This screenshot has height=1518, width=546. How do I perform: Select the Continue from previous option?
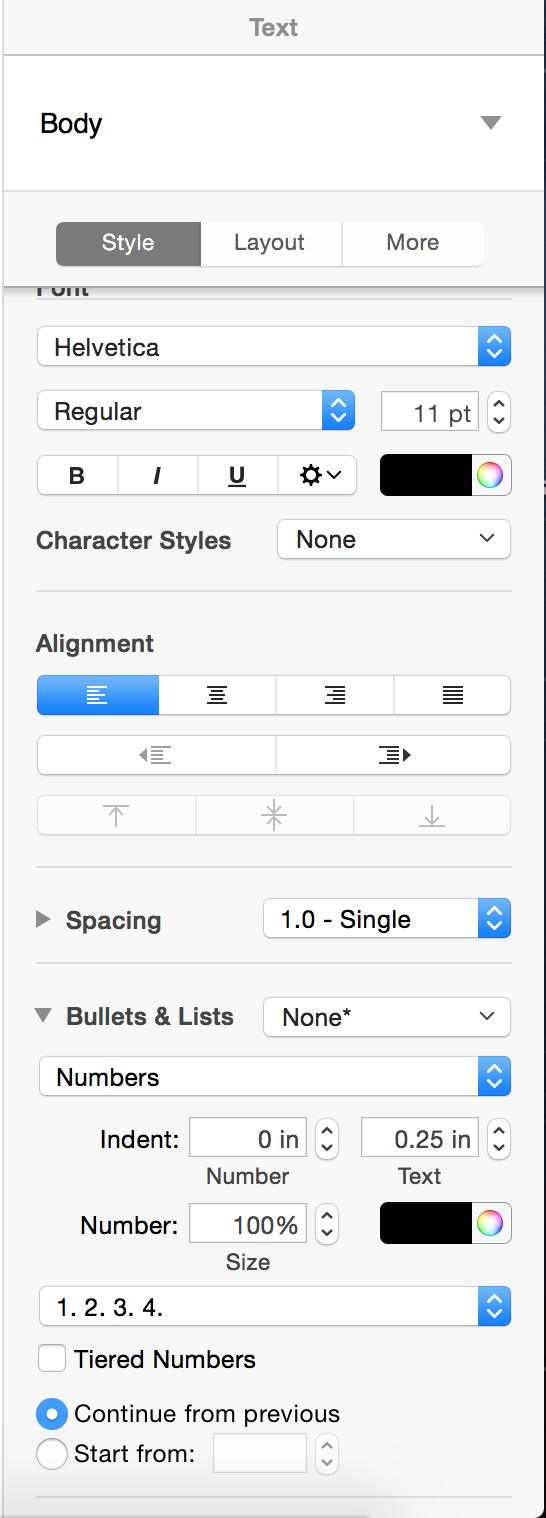(x=51, y=1414)
